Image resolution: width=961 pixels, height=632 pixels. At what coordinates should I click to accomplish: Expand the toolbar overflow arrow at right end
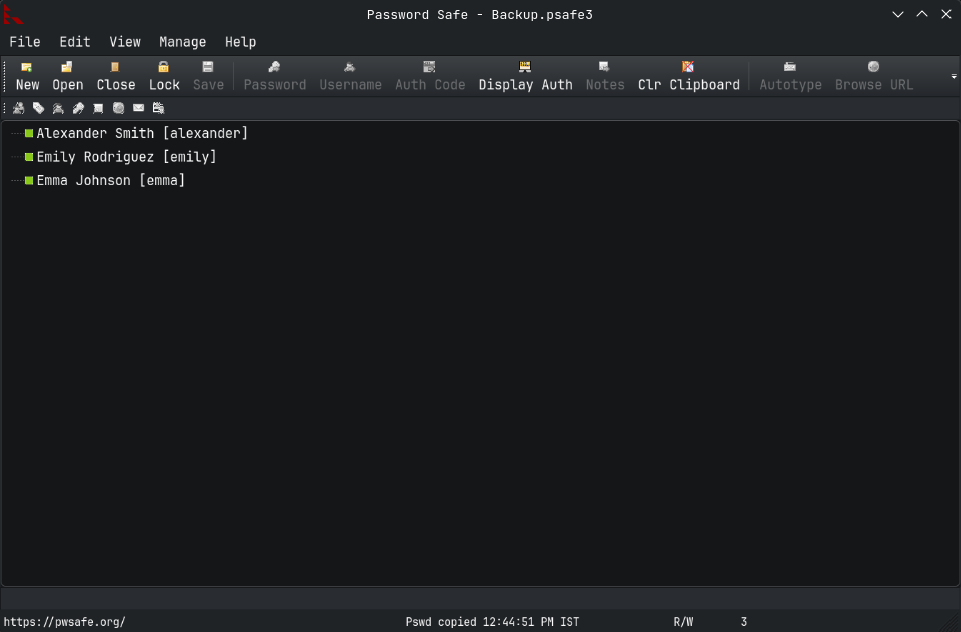953,77
